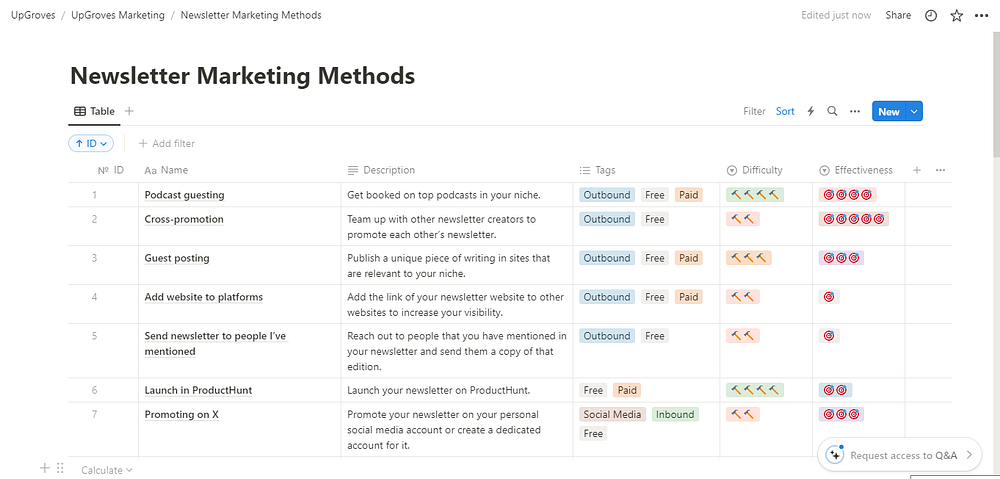Viewport: 1000px width, 479px height.
Task: Favorite this page with the star icon
Action: pyautogui.click(x=956, y=16)
